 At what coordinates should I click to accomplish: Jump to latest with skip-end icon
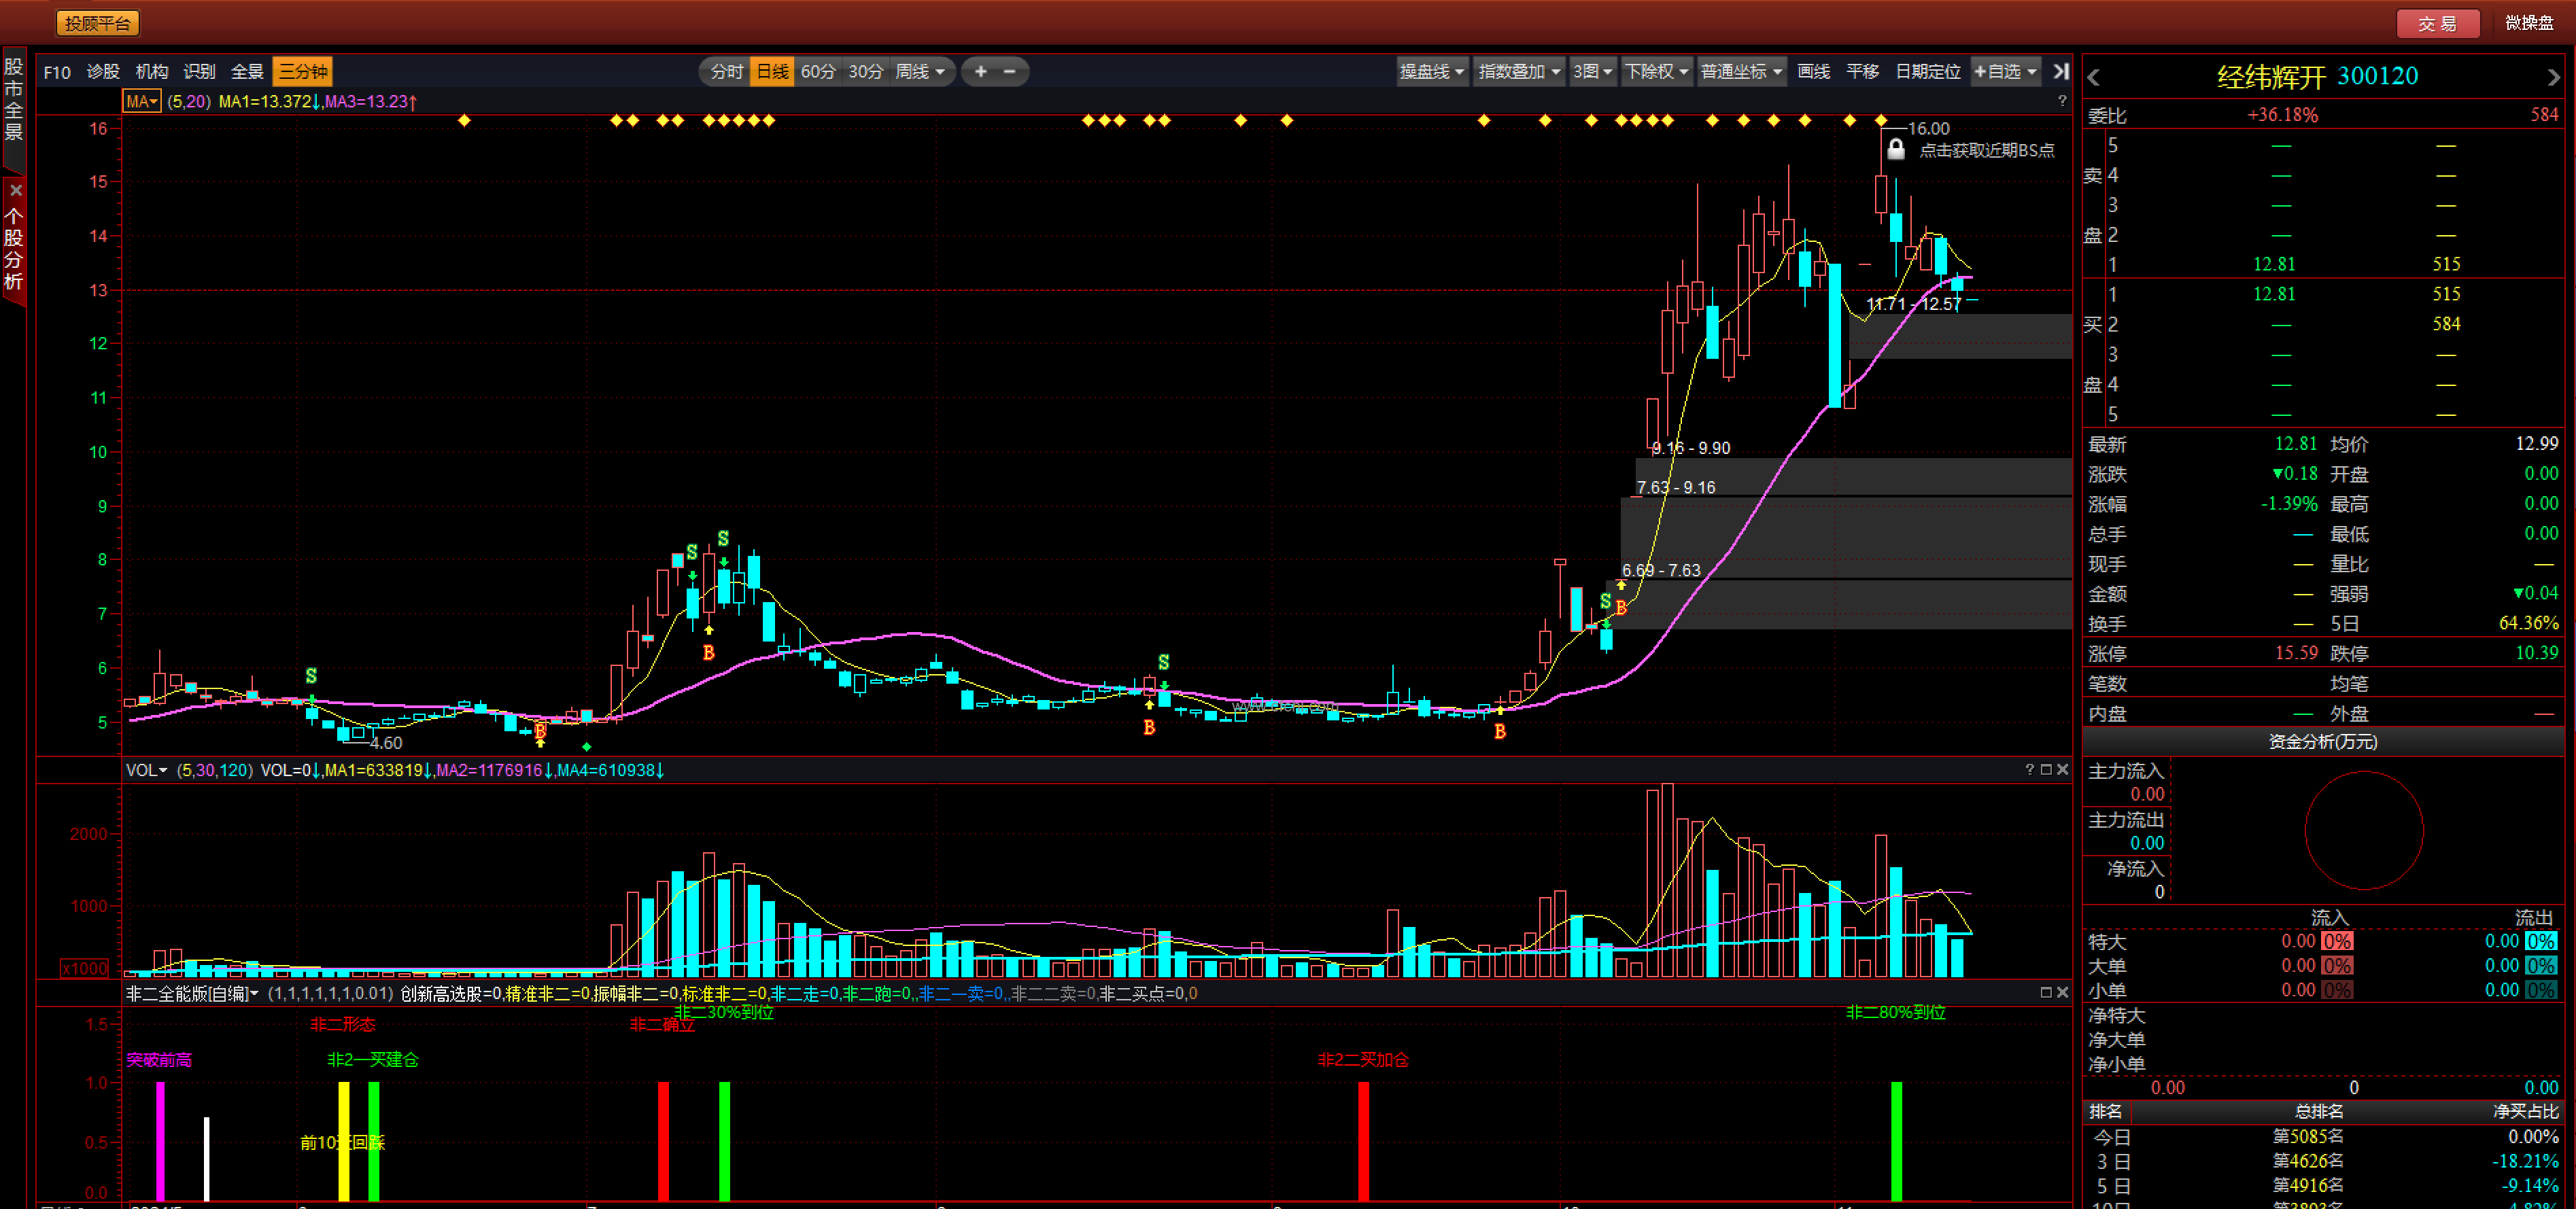(2060, 71)
